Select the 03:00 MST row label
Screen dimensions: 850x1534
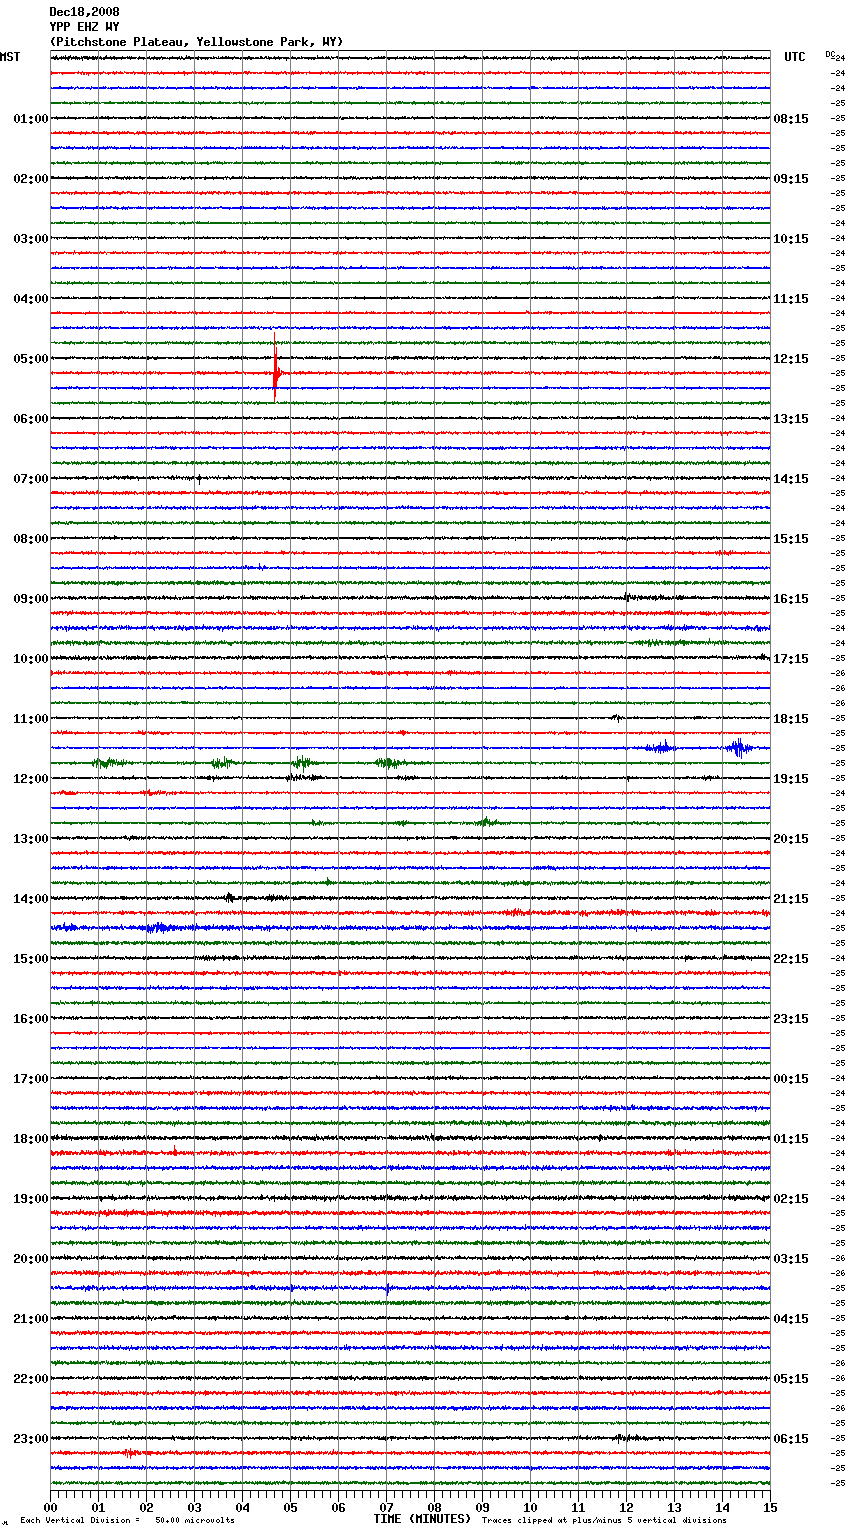coord(31,239)
